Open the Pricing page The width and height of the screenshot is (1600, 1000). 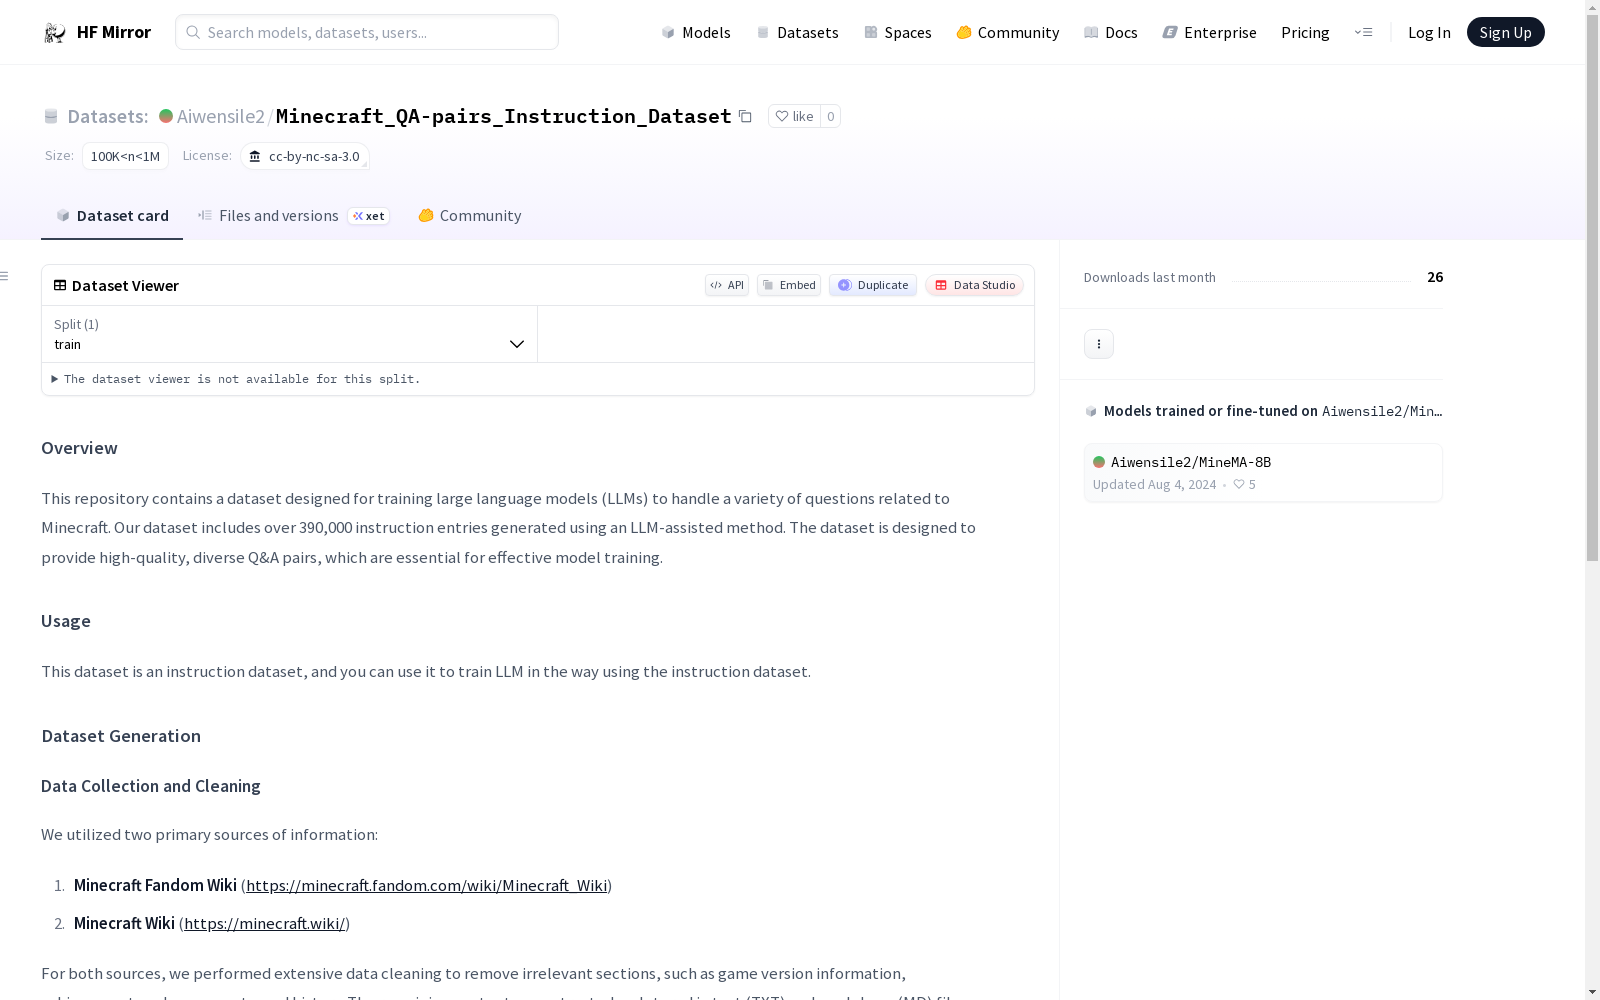[1305, 32]
